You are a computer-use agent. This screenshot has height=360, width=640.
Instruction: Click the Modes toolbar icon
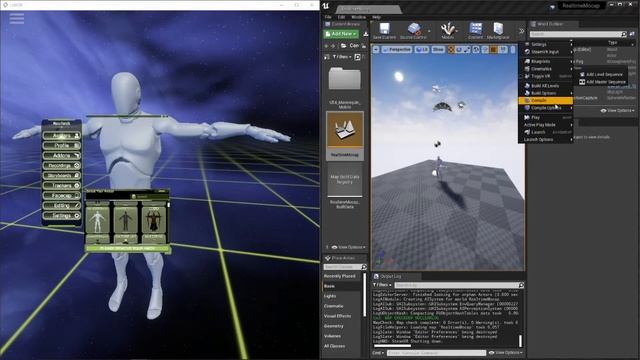(x=448, y=31)
